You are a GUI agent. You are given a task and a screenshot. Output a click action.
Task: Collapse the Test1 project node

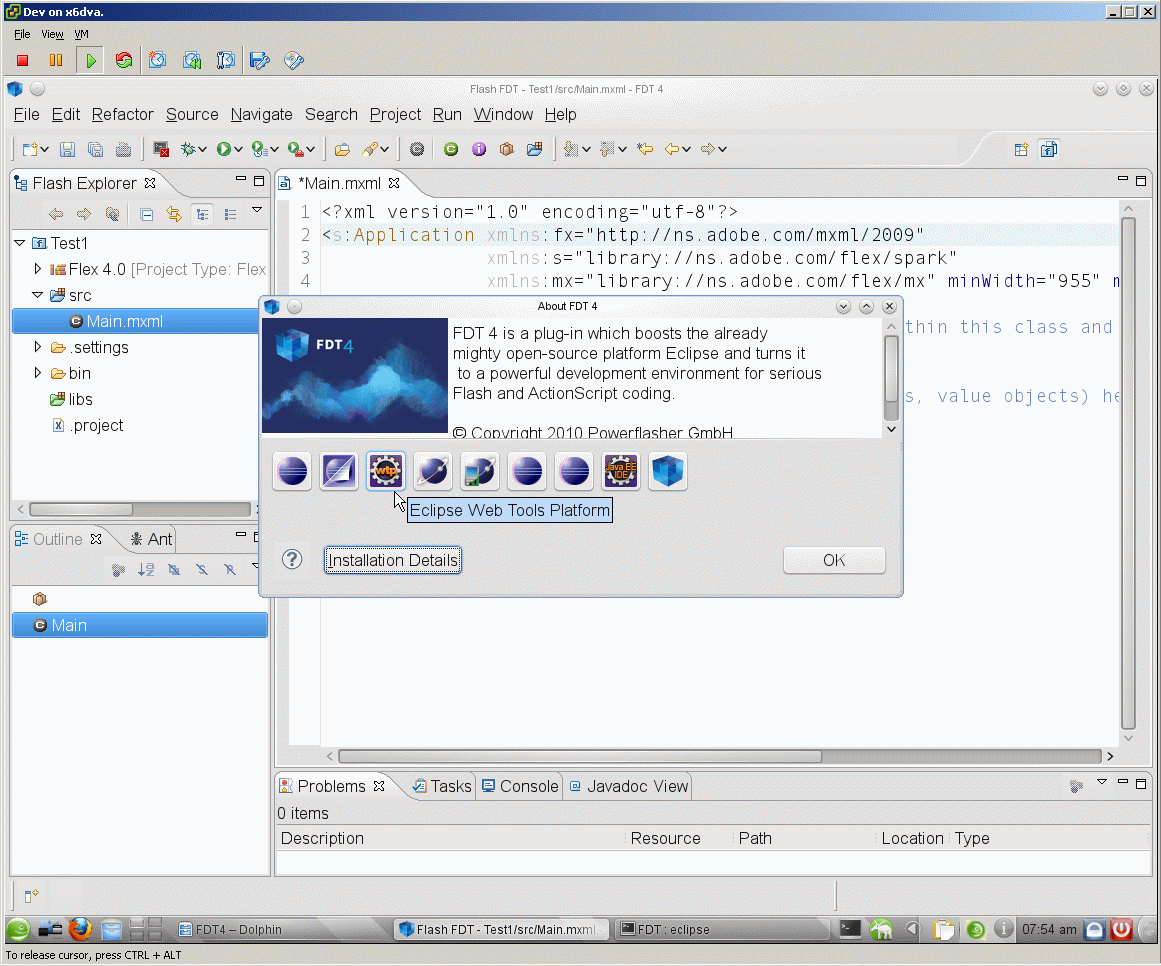click(20, 243)
